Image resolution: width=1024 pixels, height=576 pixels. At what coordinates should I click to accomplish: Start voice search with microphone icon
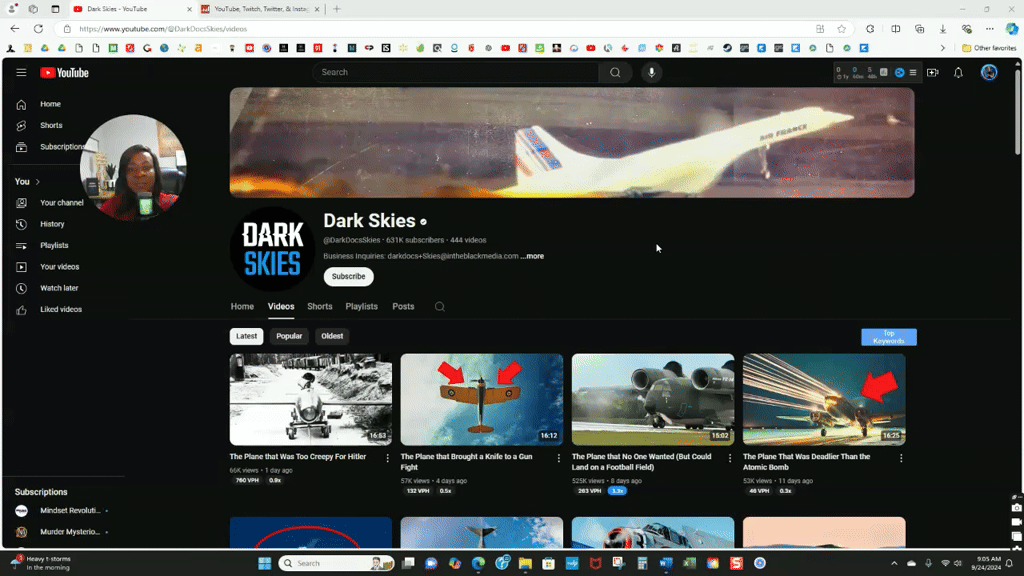click(651, 72)
